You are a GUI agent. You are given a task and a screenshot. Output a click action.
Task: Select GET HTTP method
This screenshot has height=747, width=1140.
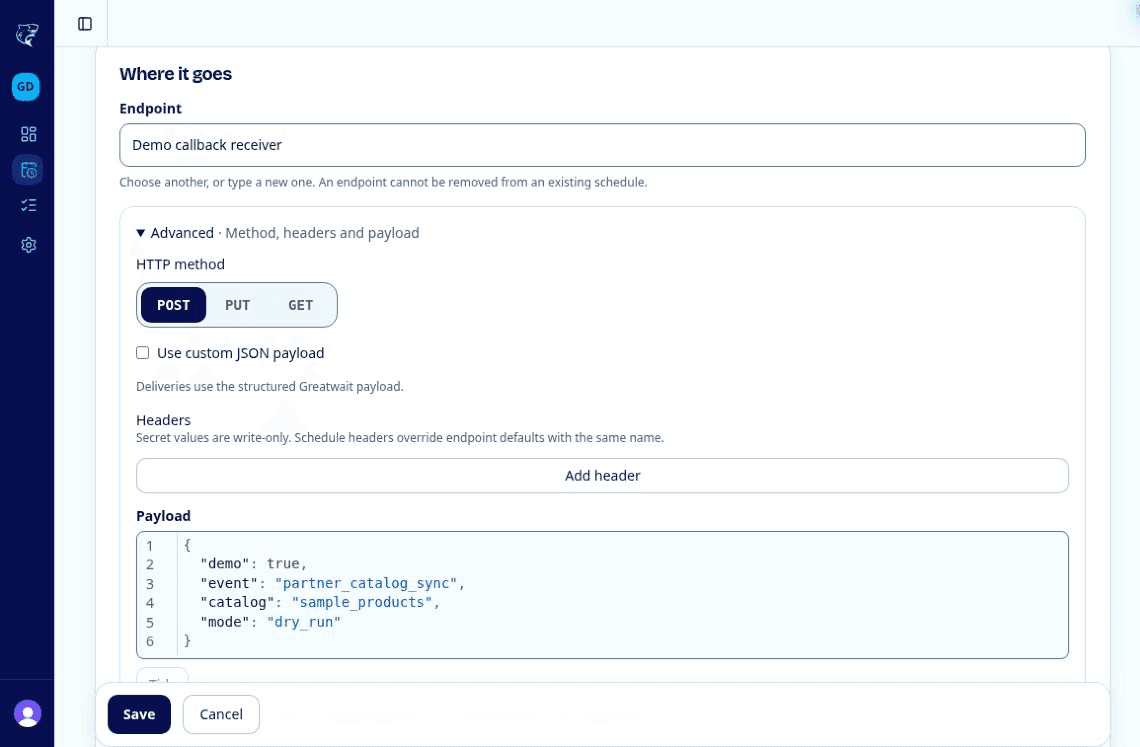301,305
